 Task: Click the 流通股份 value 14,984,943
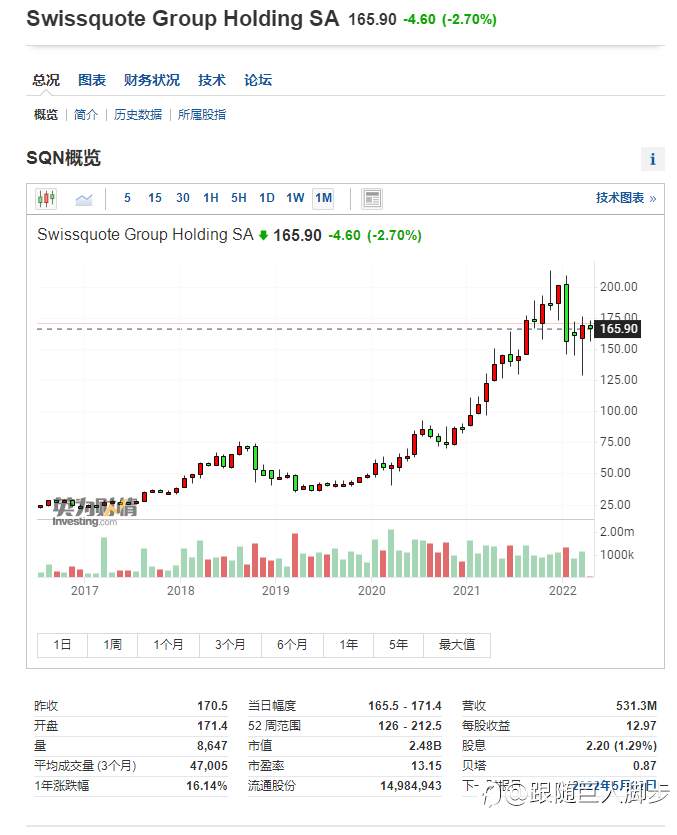[411, 785]
